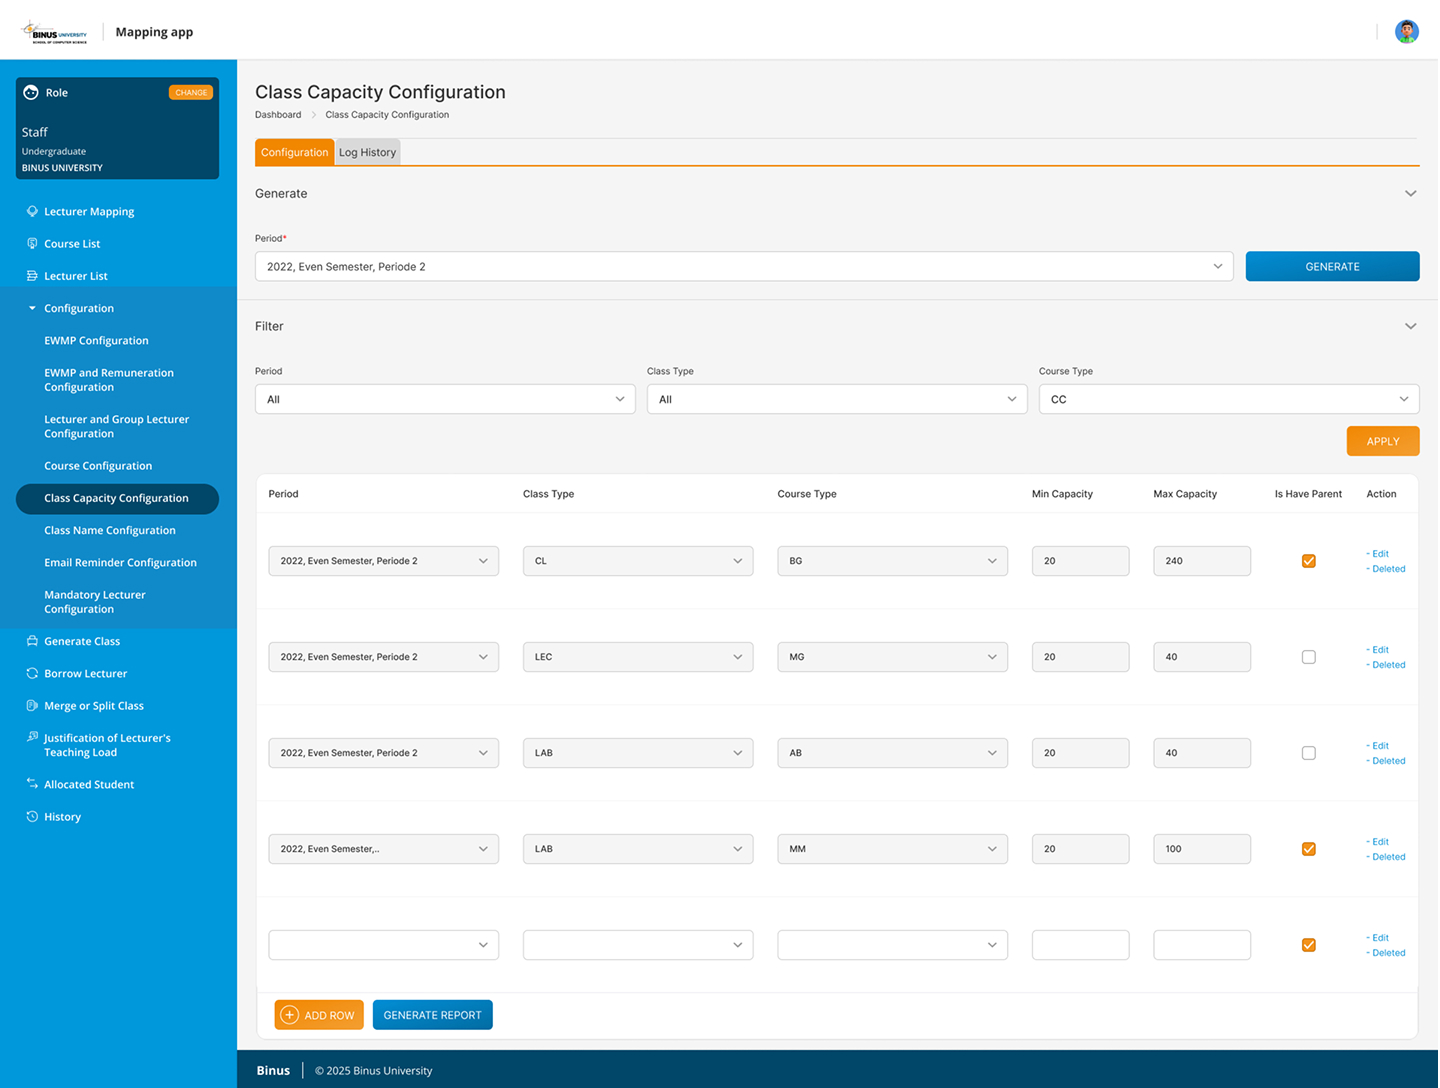Switch to the Log History tab
The width and height of the screenshot is (1440, 1088).
[x=367, y=152]
